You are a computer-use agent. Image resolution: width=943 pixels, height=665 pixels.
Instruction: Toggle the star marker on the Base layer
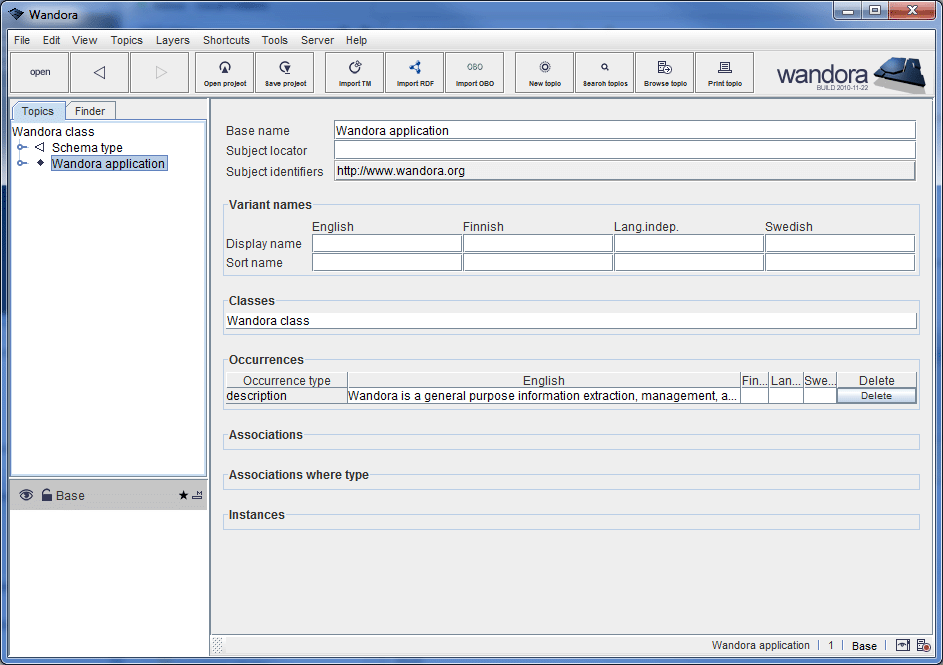182,494
